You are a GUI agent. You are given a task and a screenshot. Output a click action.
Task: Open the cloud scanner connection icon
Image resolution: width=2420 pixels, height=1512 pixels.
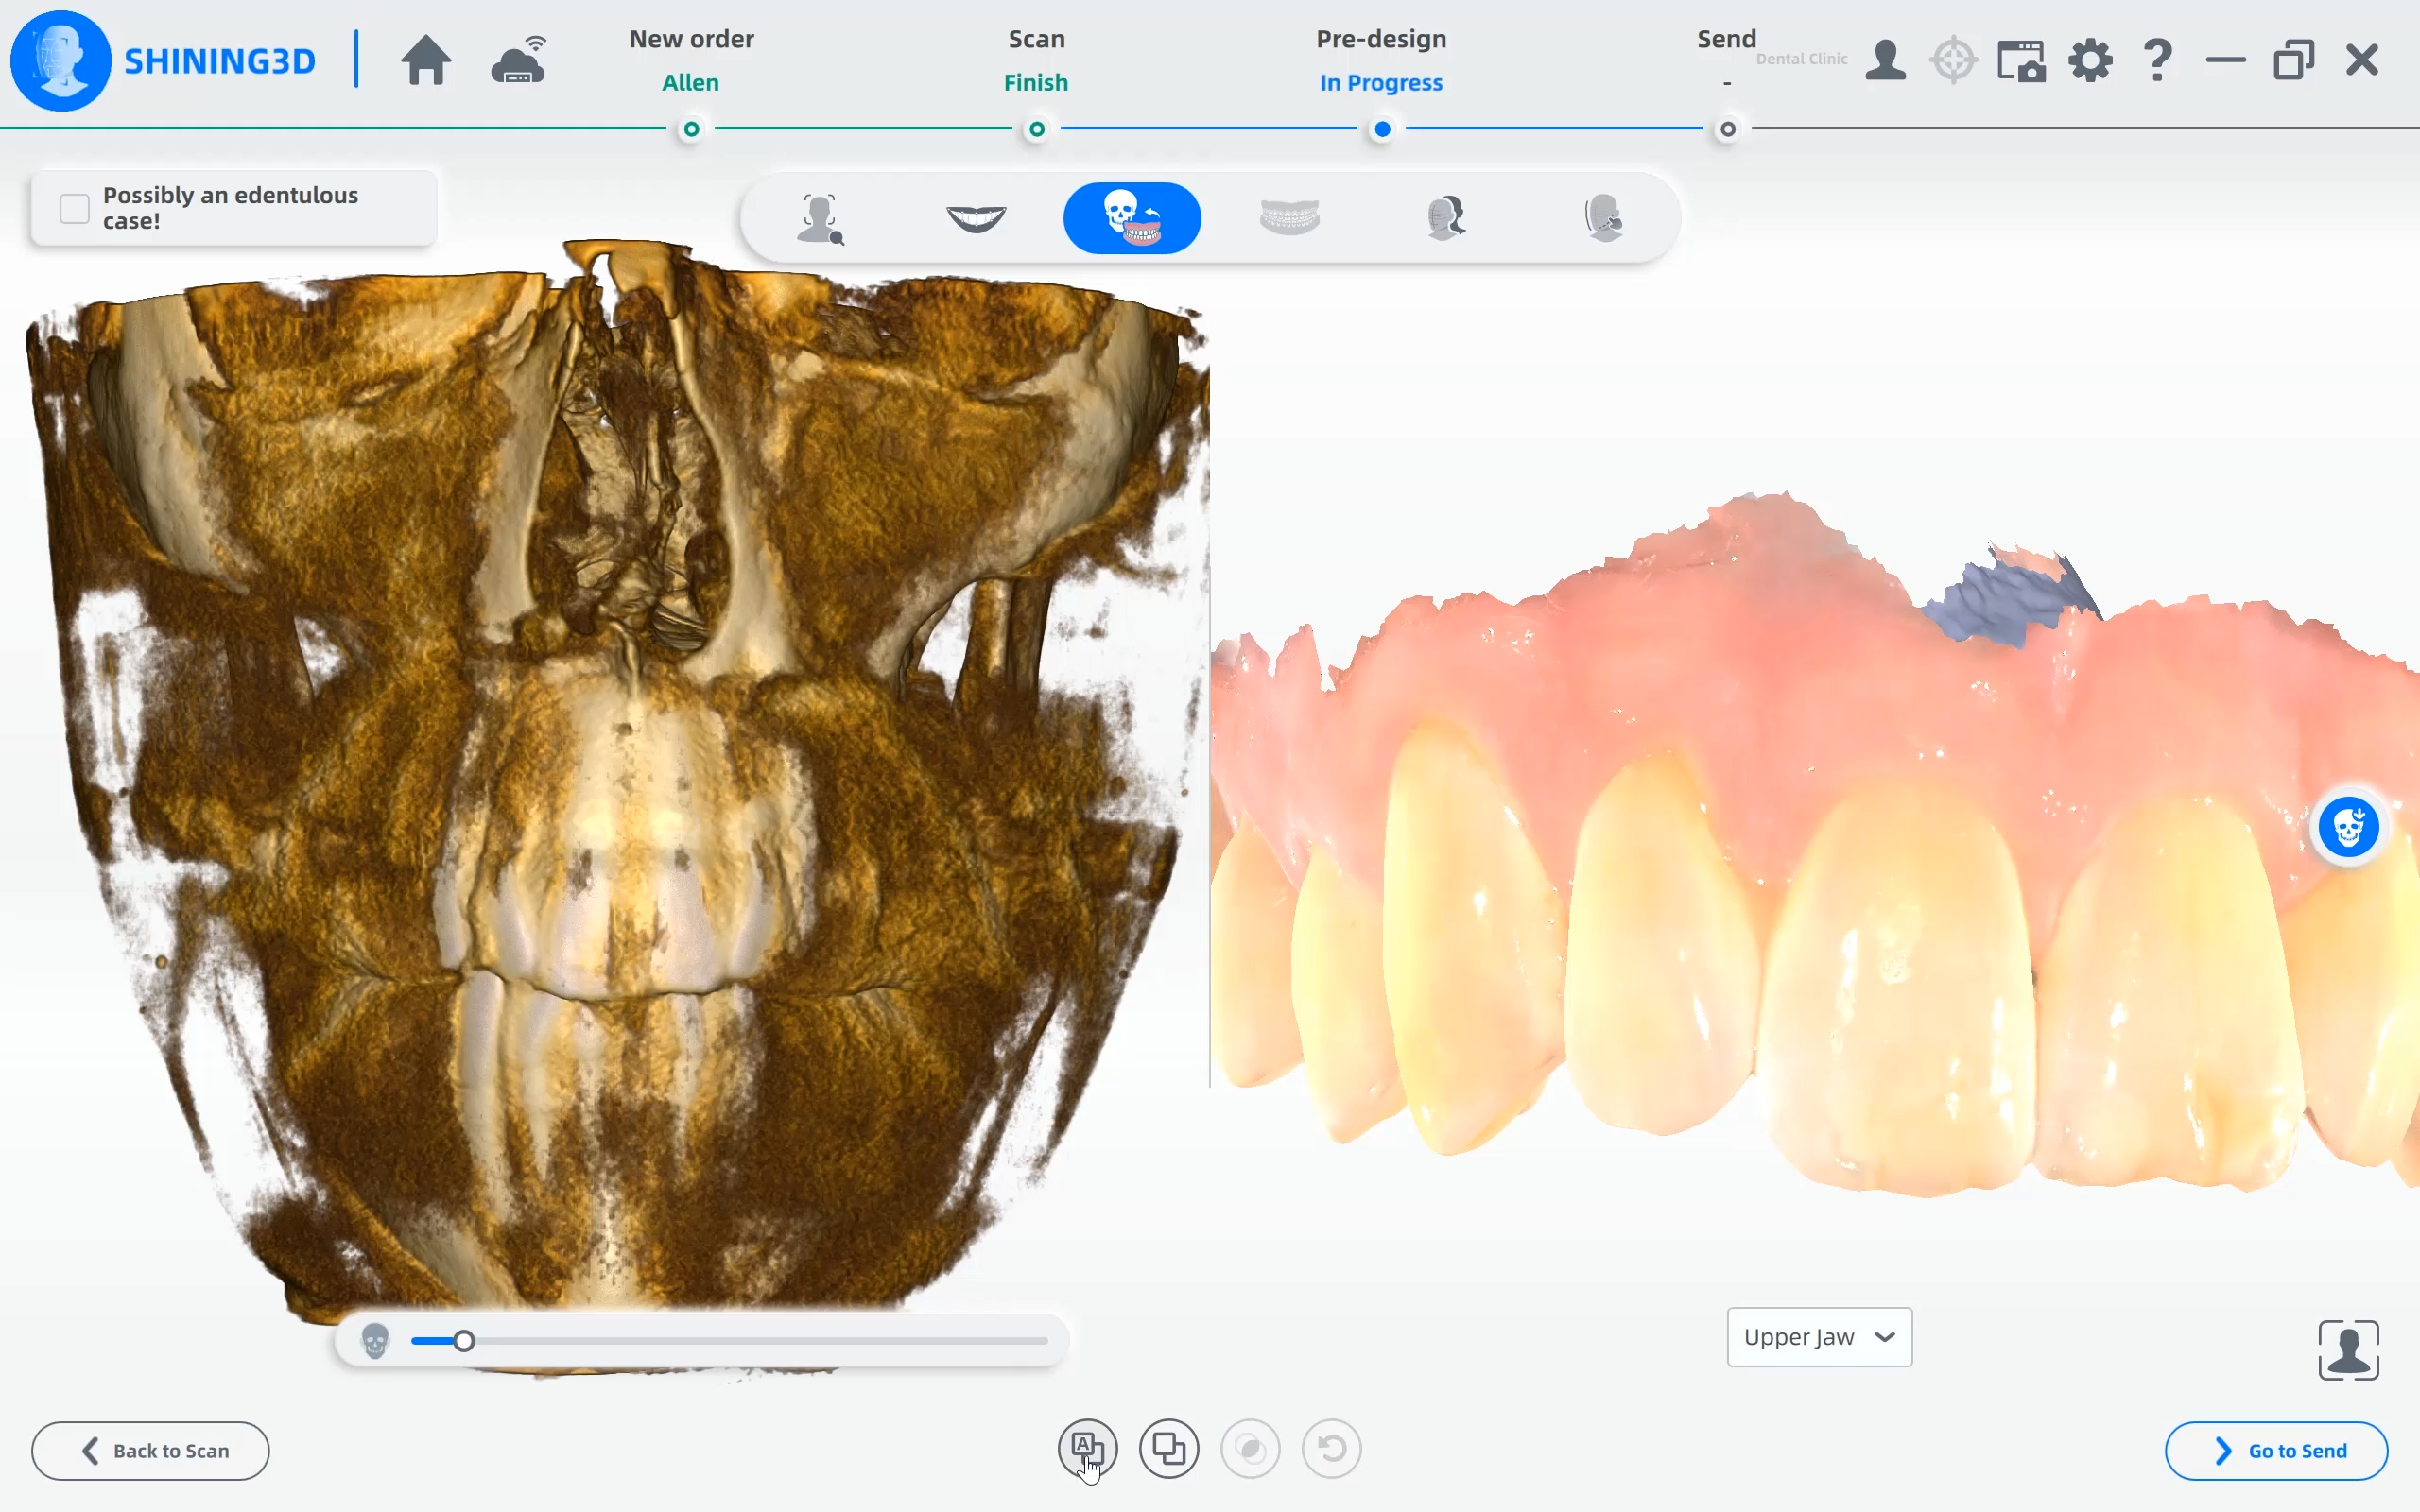coord(519,61)
